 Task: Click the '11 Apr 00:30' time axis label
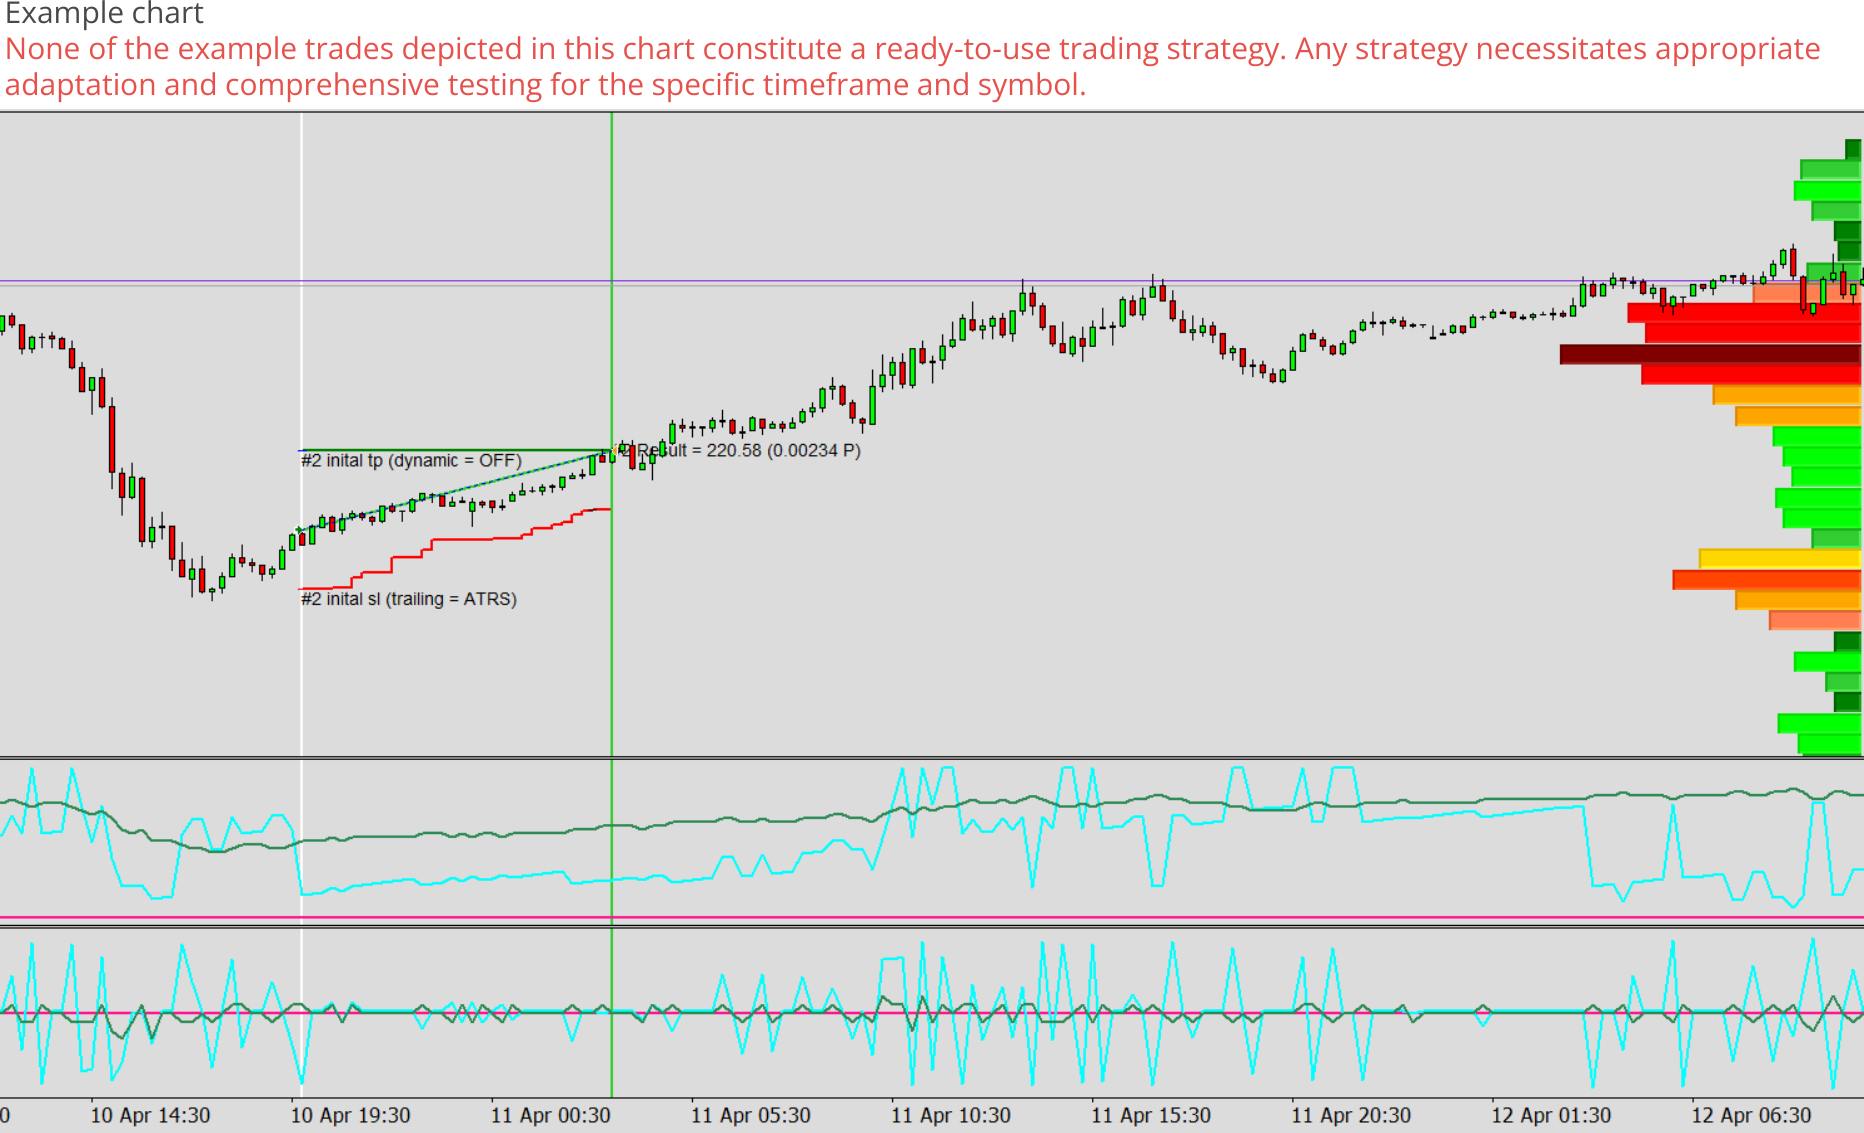(x=550, y=1115)
